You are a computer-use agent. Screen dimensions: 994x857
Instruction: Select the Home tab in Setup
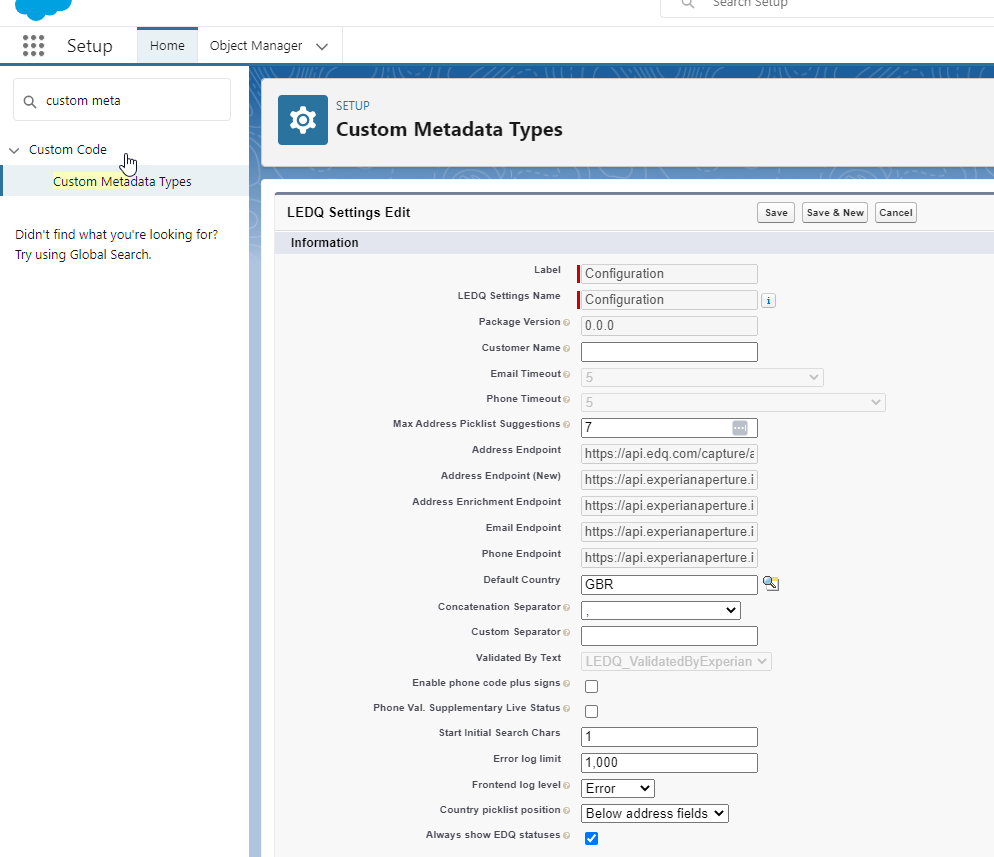(167, 45)
